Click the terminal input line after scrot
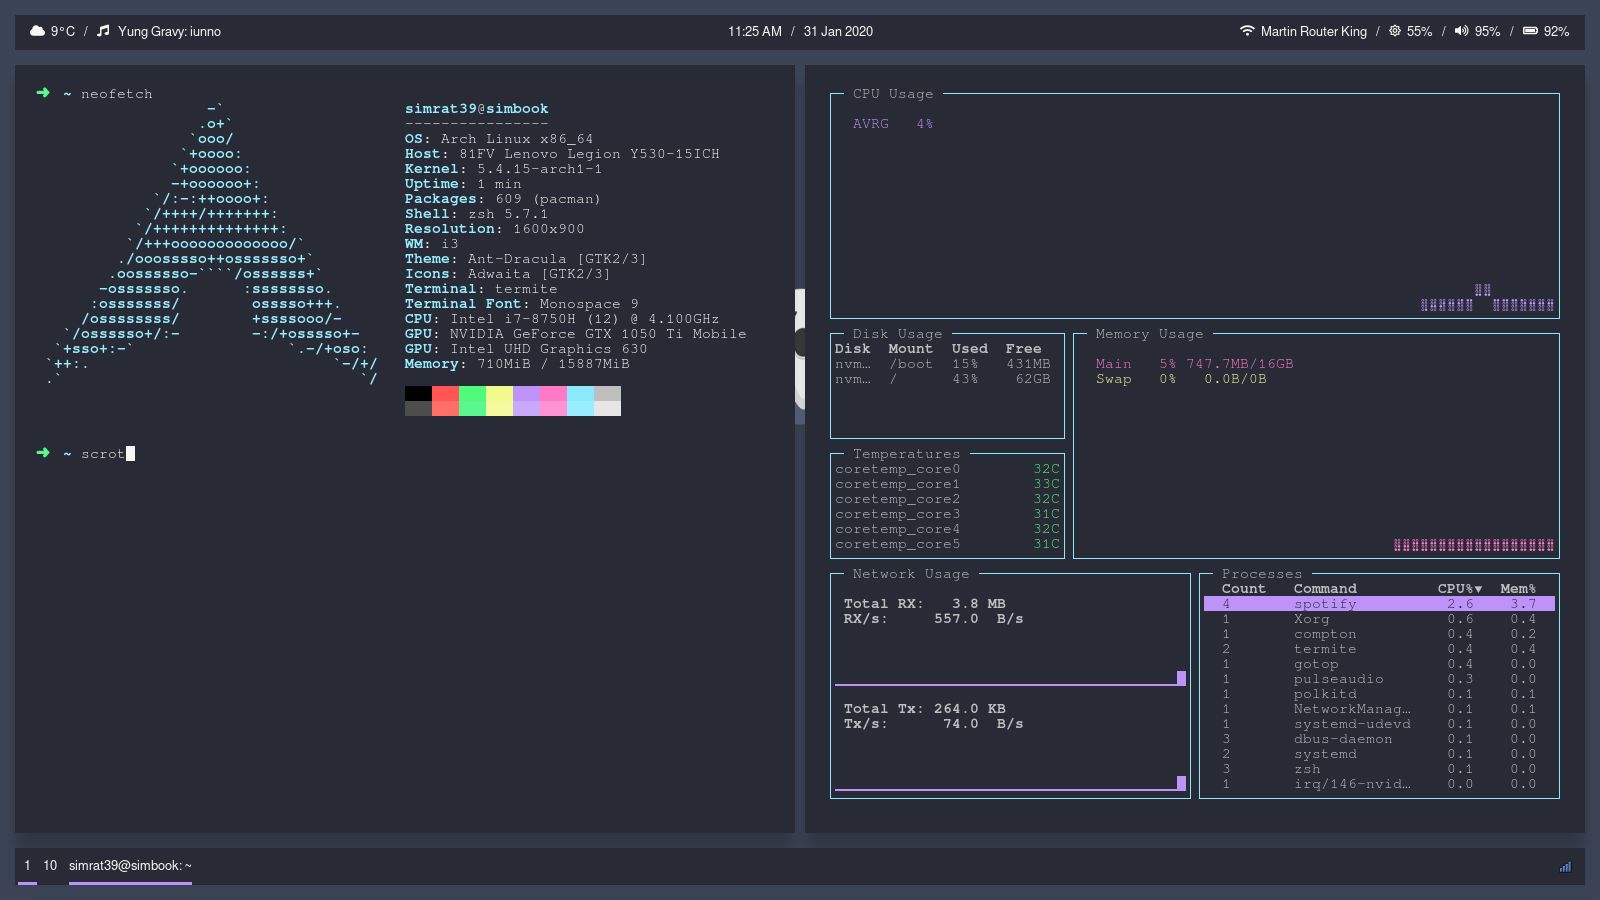Image resolution: width=1600 pixels, height=900 pixels. pyautogui.click(x=128, y=453)
